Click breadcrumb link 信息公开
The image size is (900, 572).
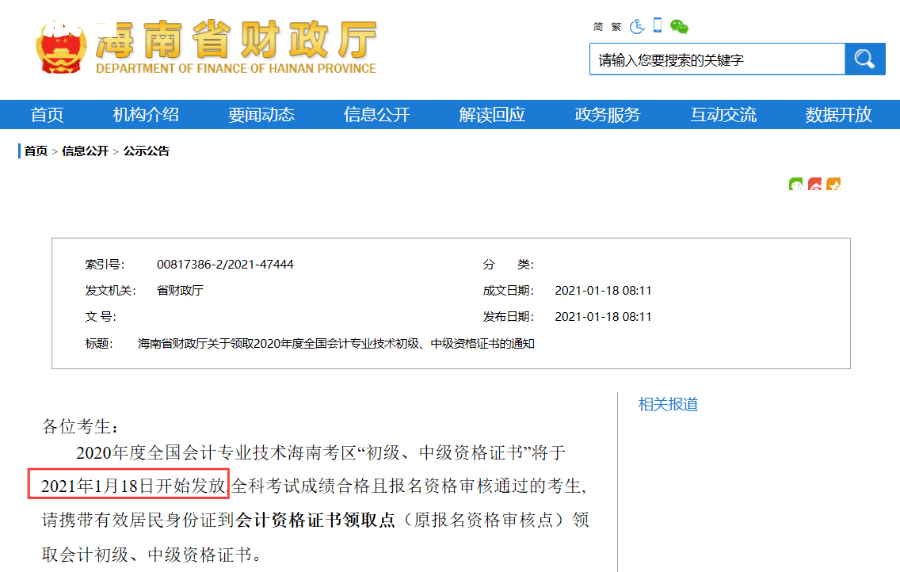(85, 151)
